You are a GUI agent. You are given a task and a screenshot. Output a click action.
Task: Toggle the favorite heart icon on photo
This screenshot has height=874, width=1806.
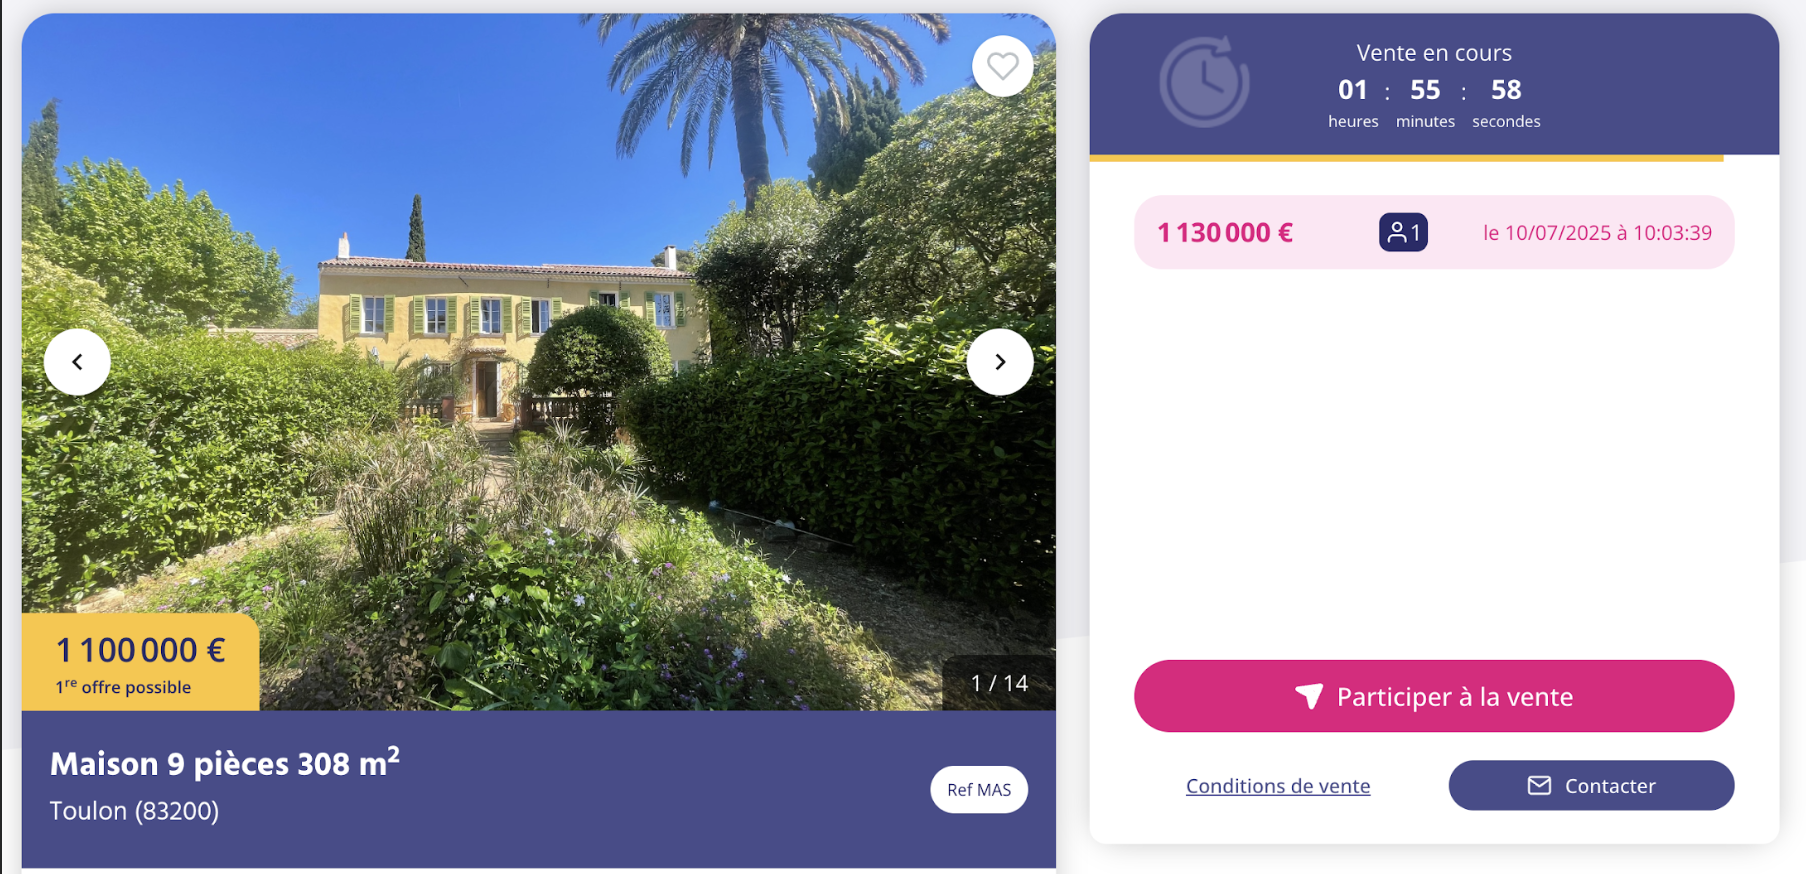(x=1002, y=66)
